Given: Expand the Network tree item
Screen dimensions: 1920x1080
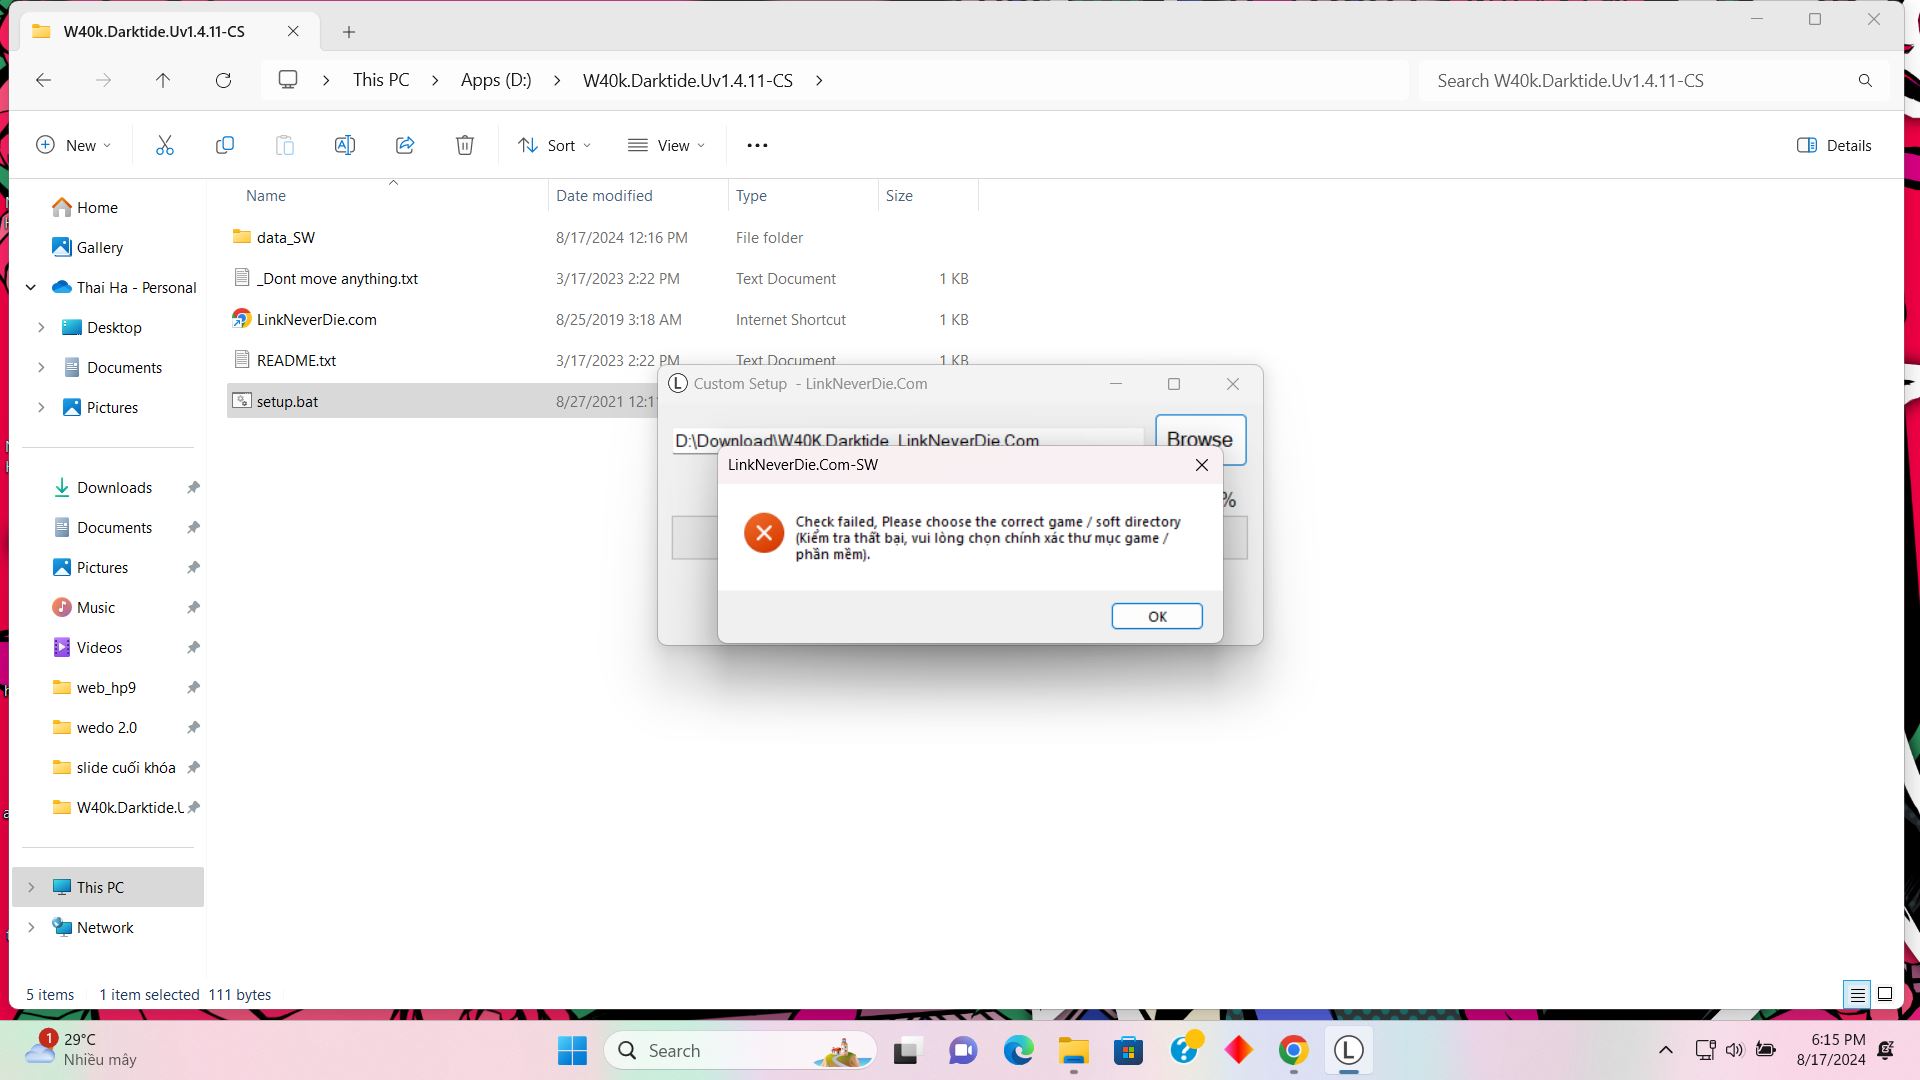Looking at the screenshot, I should click(29, 927).
